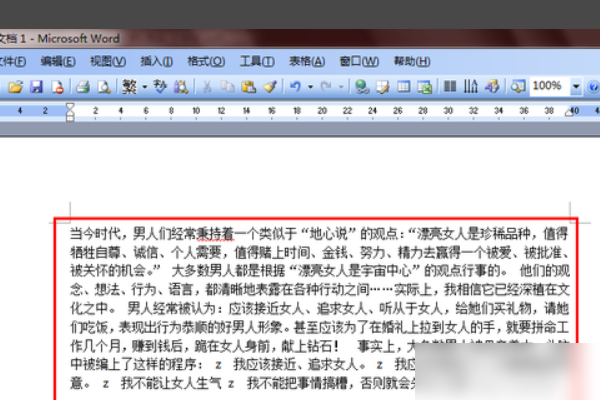The height and width of the screenshot is (400, 600).
Task: Click the Insert Table icon
Action: coord(403,87)
